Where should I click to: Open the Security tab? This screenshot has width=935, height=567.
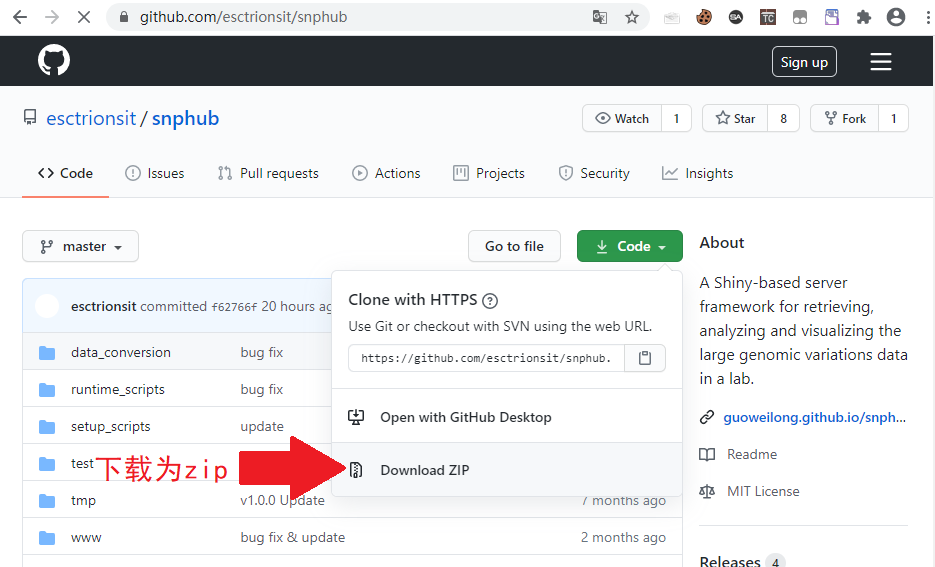594,173
